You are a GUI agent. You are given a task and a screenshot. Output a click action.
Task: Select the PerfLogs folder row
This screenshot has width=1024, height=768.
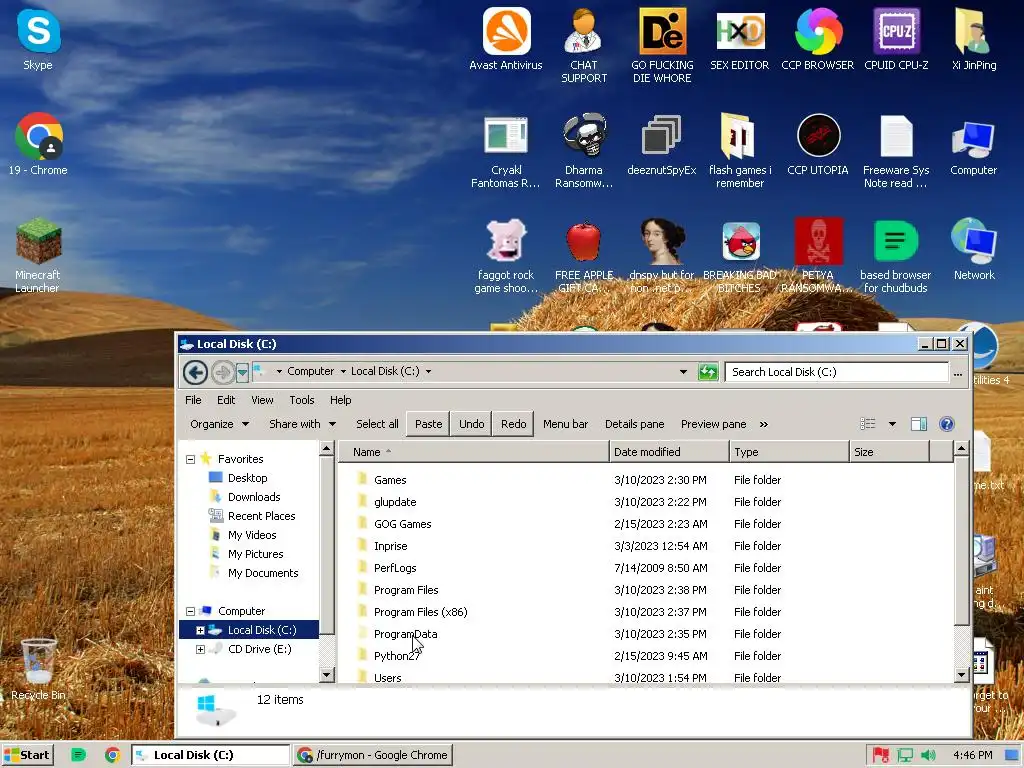[x=646, y=568]
